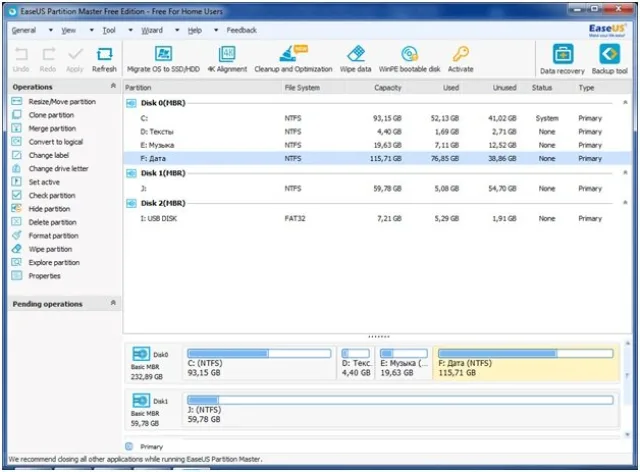Choose Check partition operation

coord(51,196)
